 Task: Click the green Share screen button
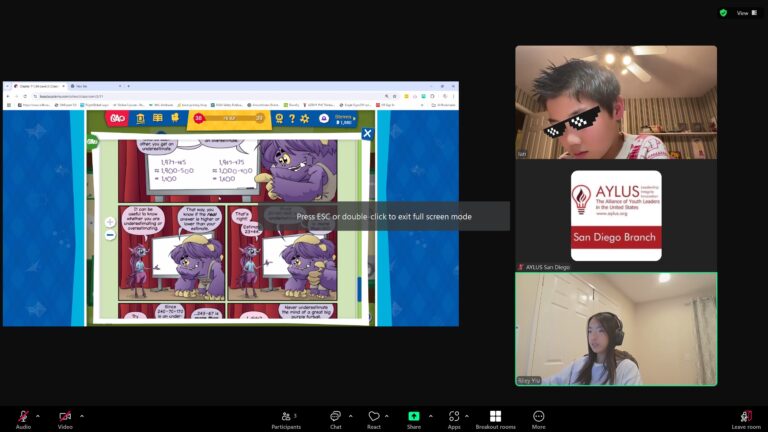414,419
